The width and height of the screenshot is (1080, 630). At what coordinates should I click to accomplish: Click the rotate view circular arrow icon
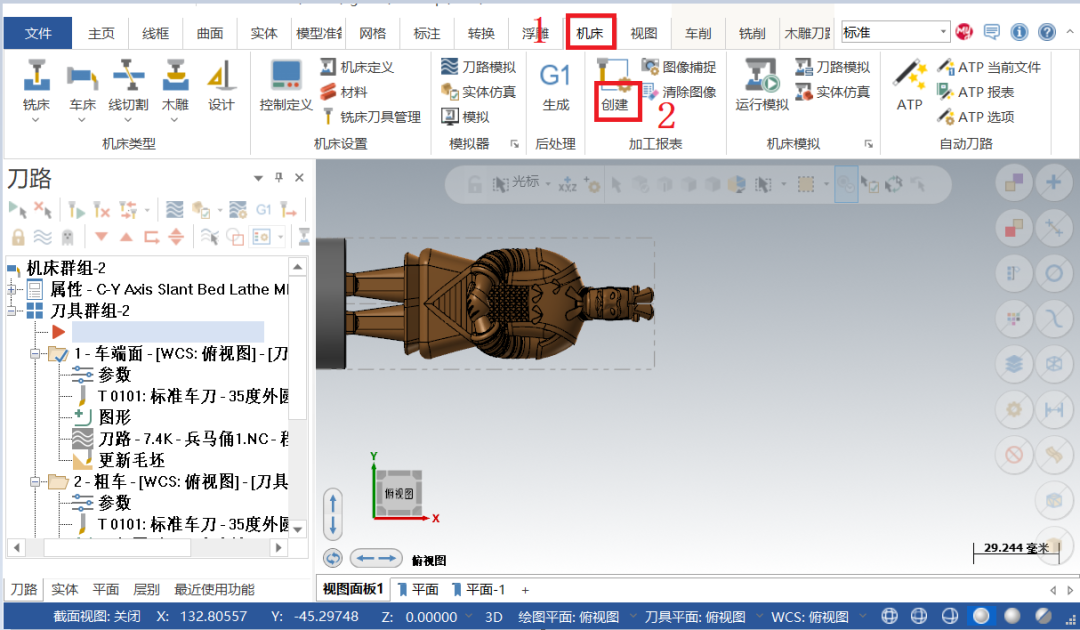click(333, 558)
